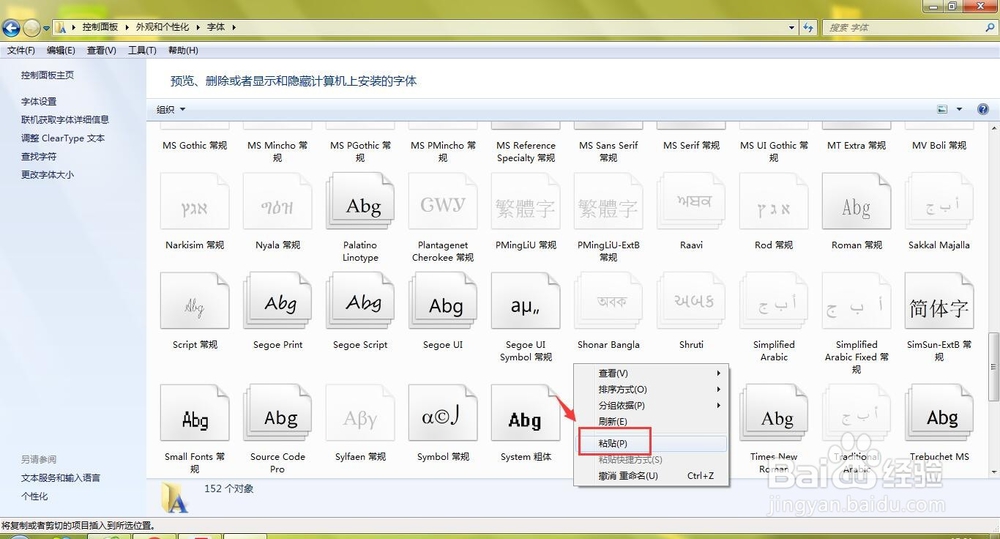1000x539 pixels.
Task: Select the Trebuchet MS font icon
Action: coord(939,413)
